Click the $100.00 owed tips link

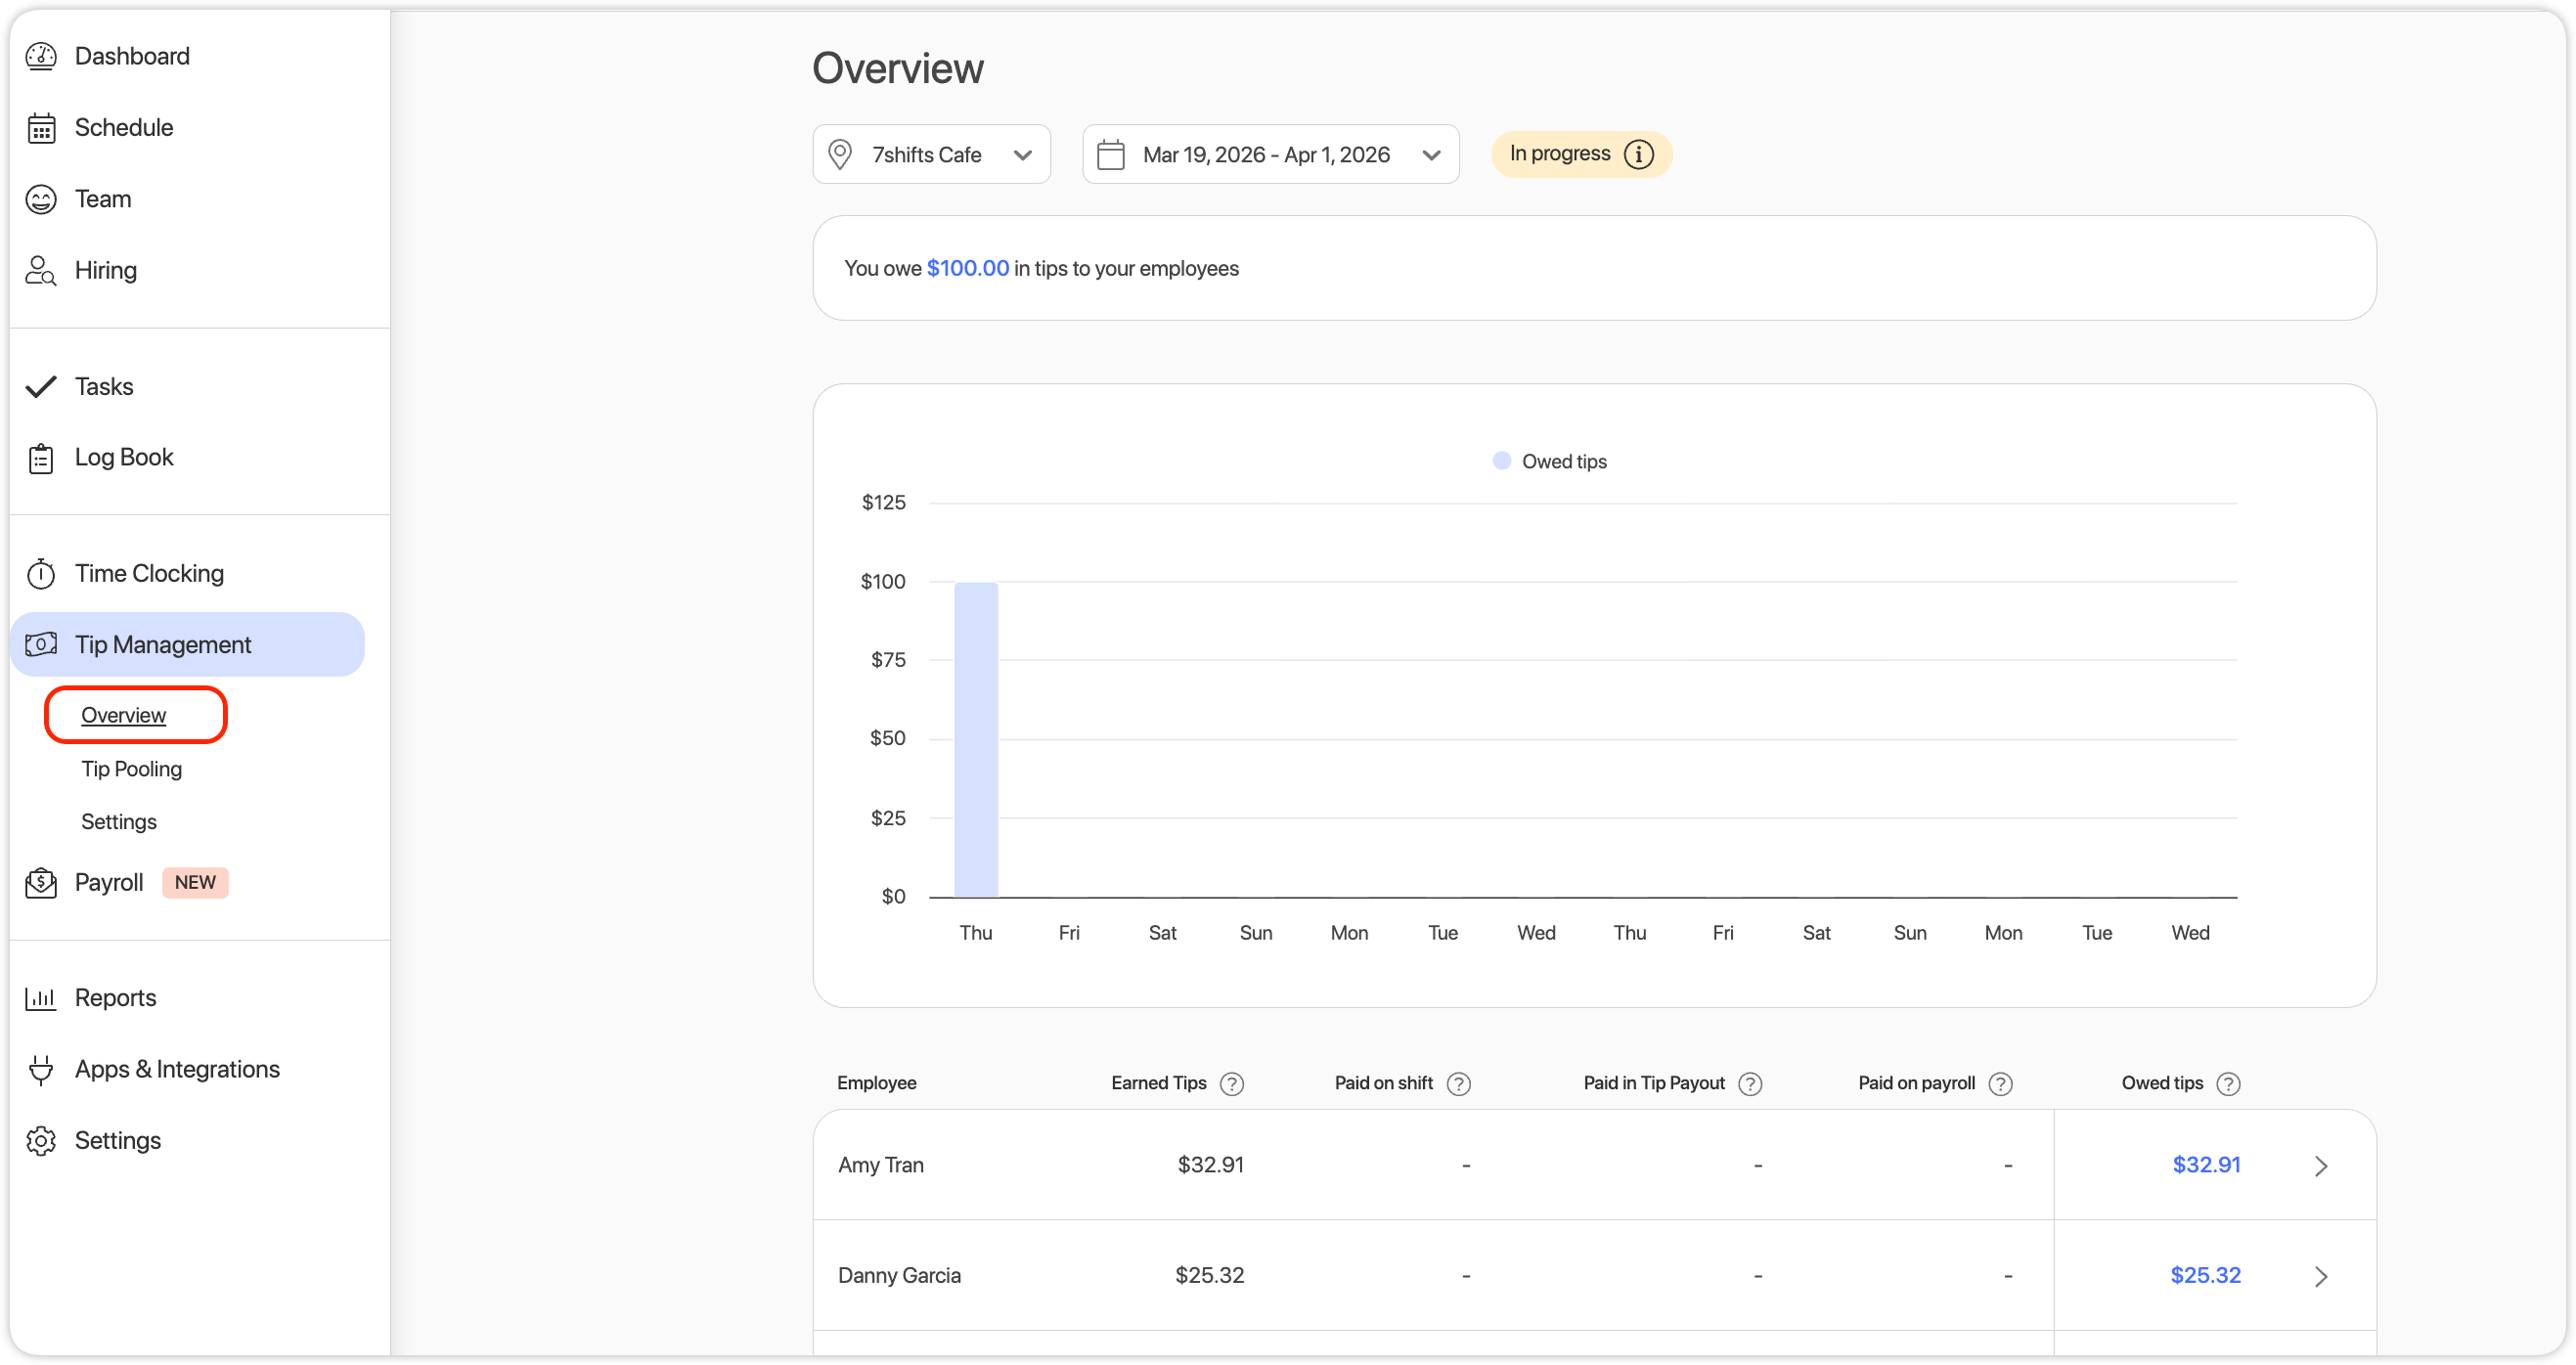tap(967, 268)
